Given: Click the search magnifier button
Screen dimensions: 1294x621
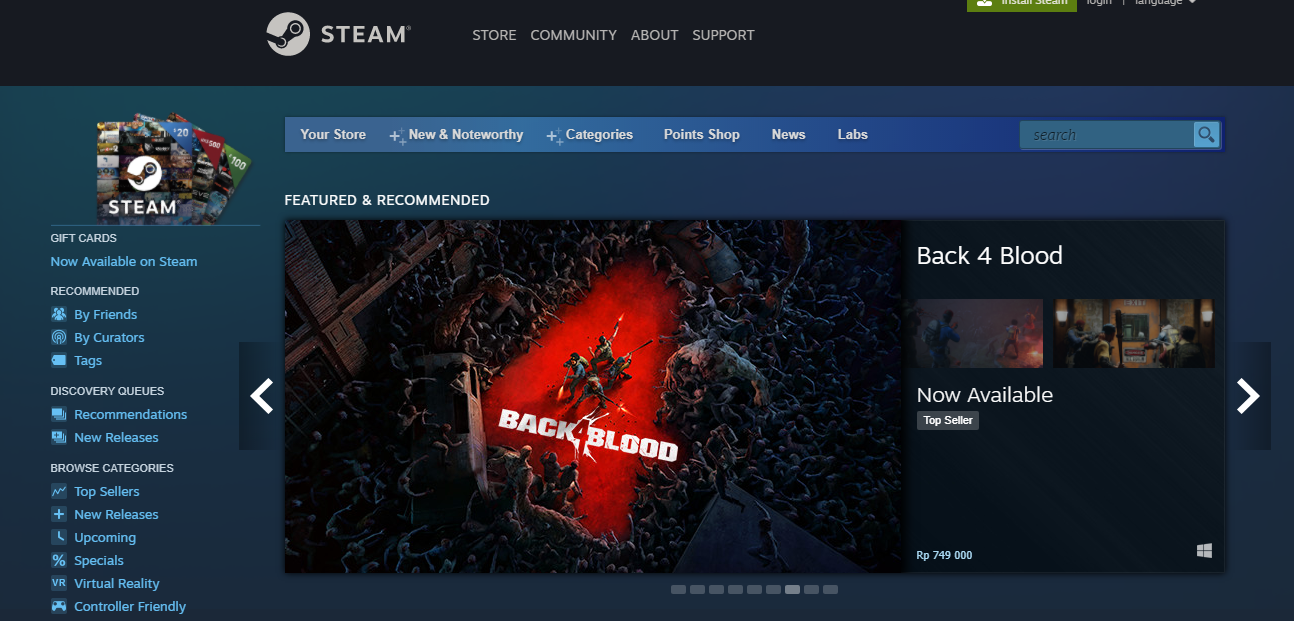Looking at the screenshot, I should point(1206,135).
